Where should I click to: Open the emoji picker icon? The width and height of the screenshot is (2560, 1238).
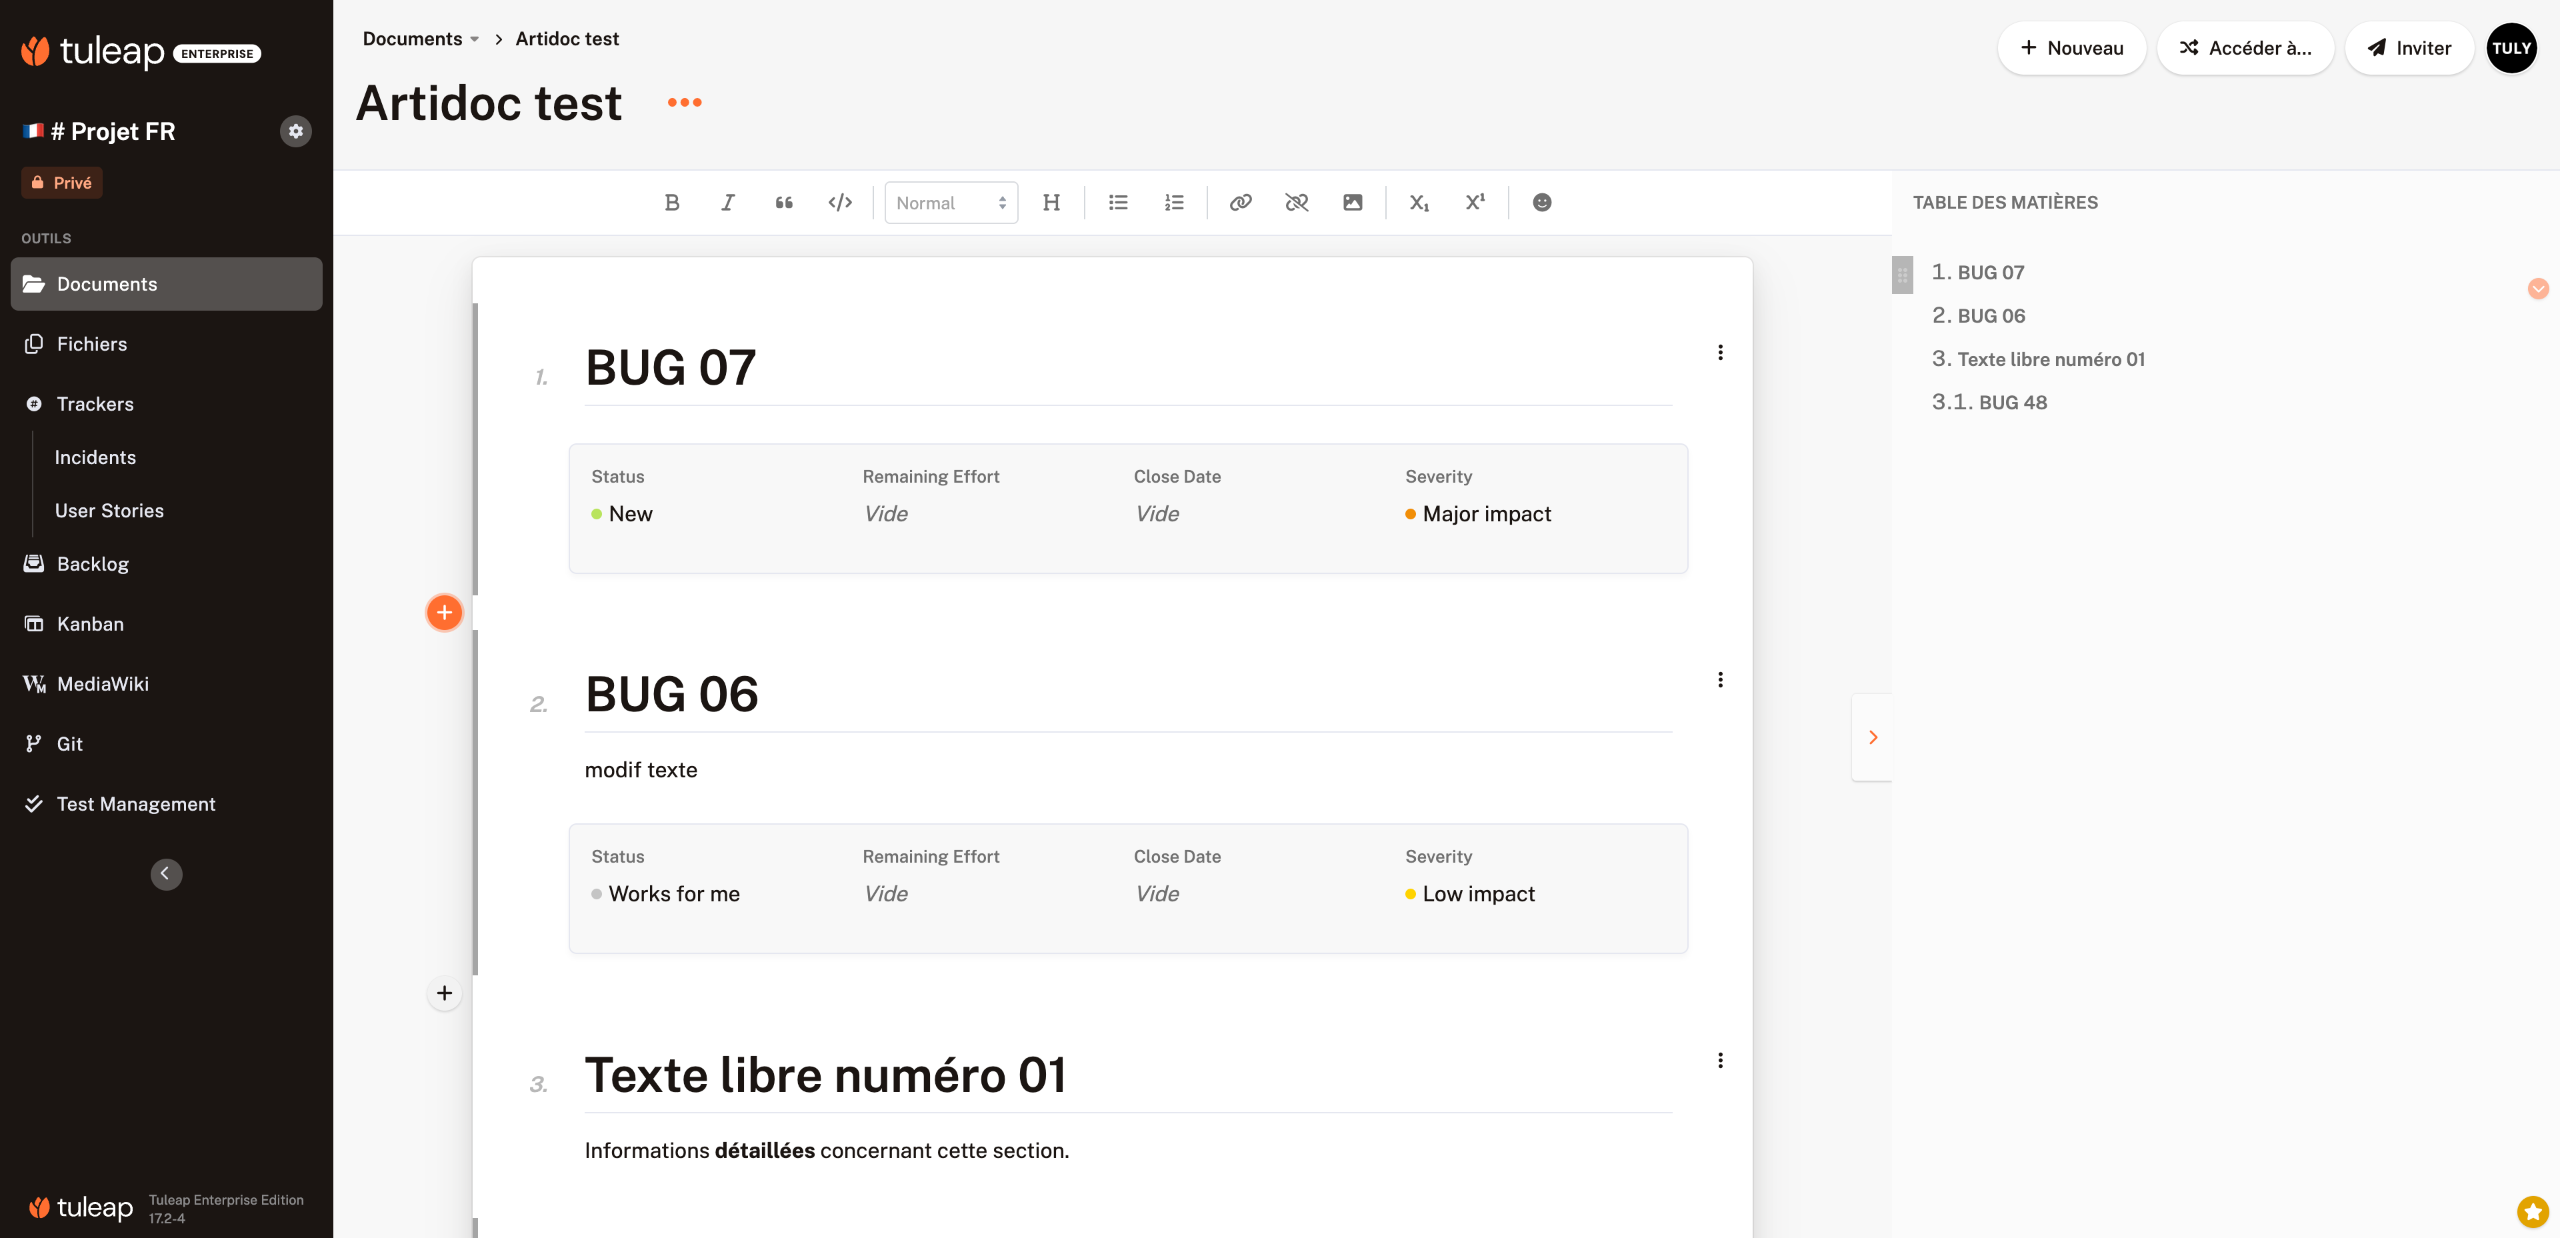click(1542, 202)
